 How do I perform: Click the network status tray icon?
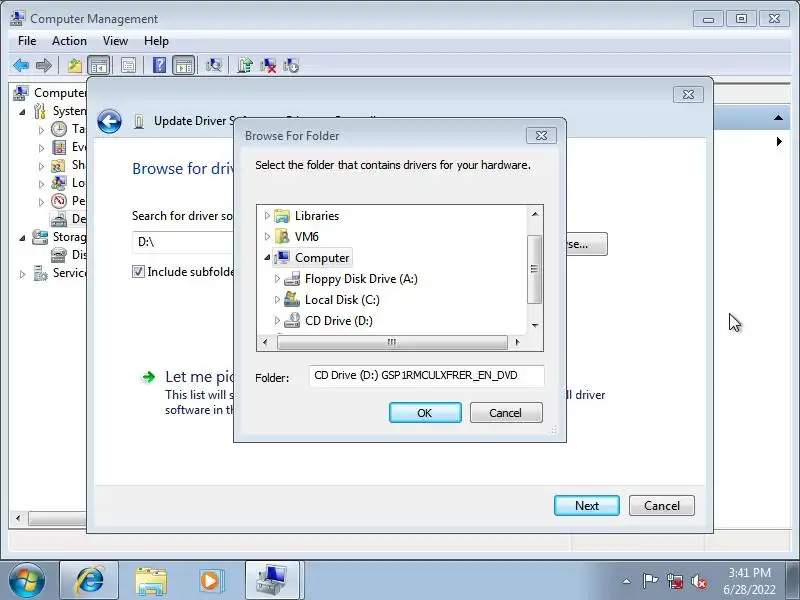pyautogui.click(x=674, y=581)
